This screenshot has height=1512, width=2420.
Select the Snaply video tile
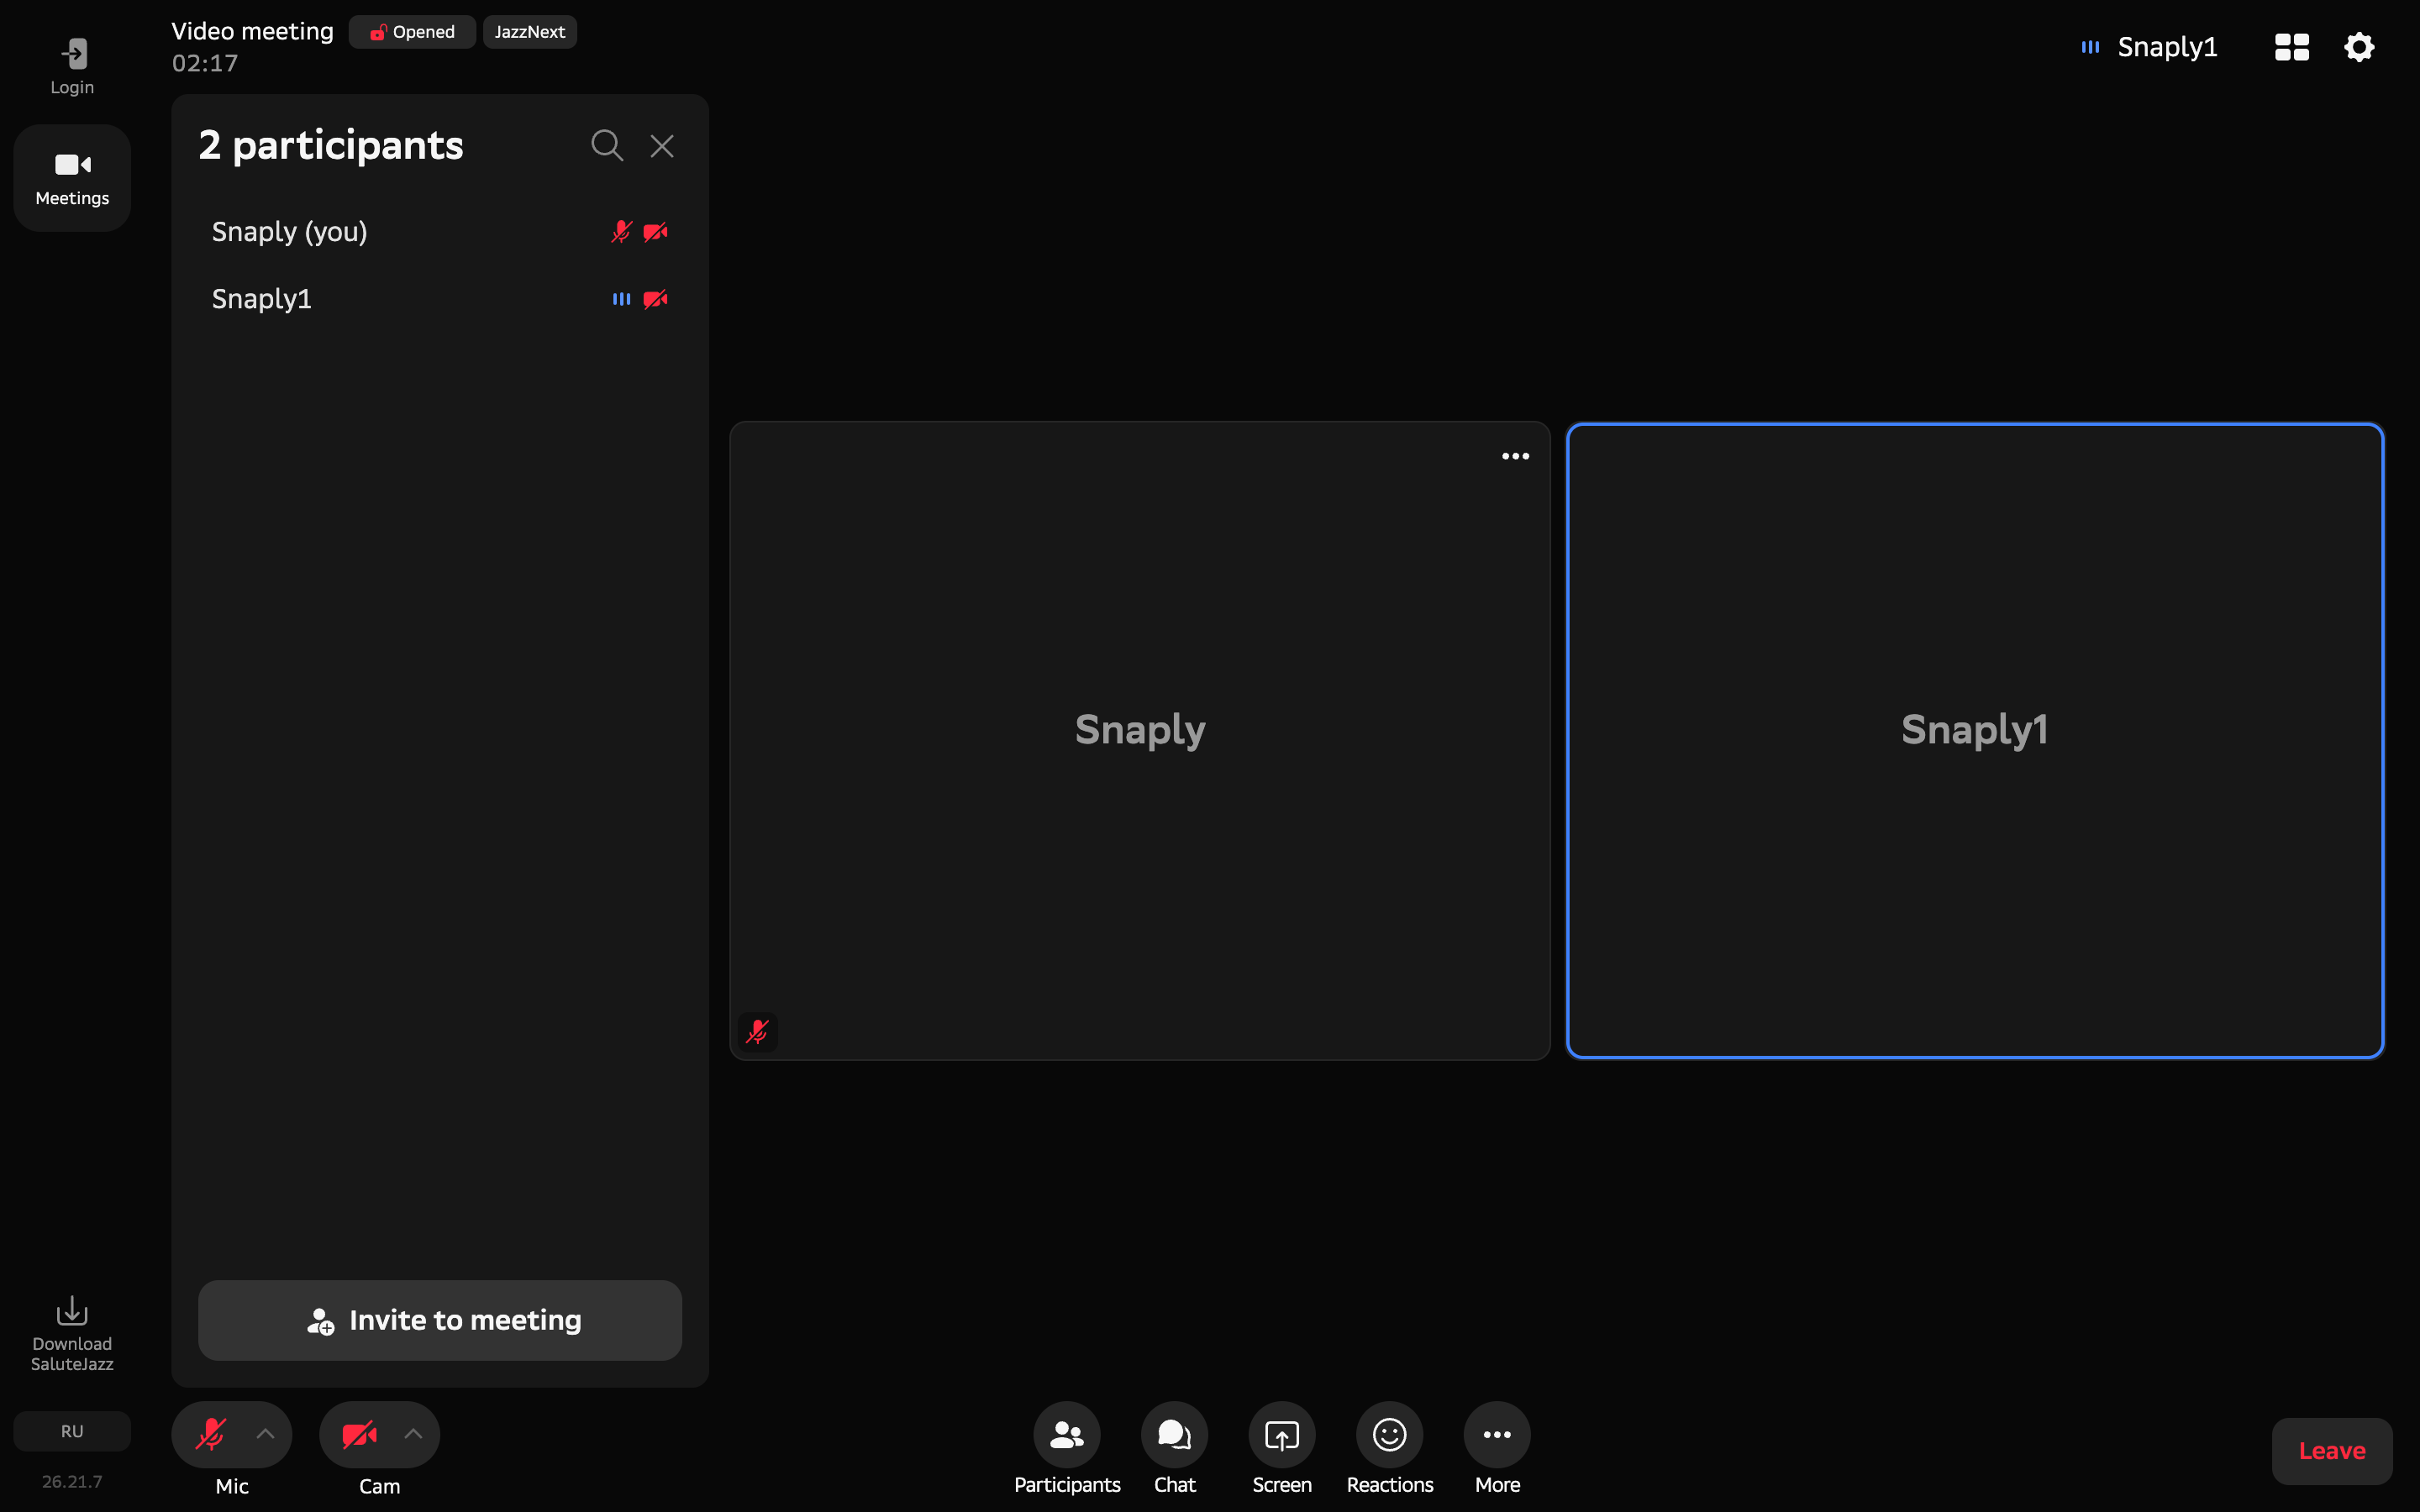1140,740
